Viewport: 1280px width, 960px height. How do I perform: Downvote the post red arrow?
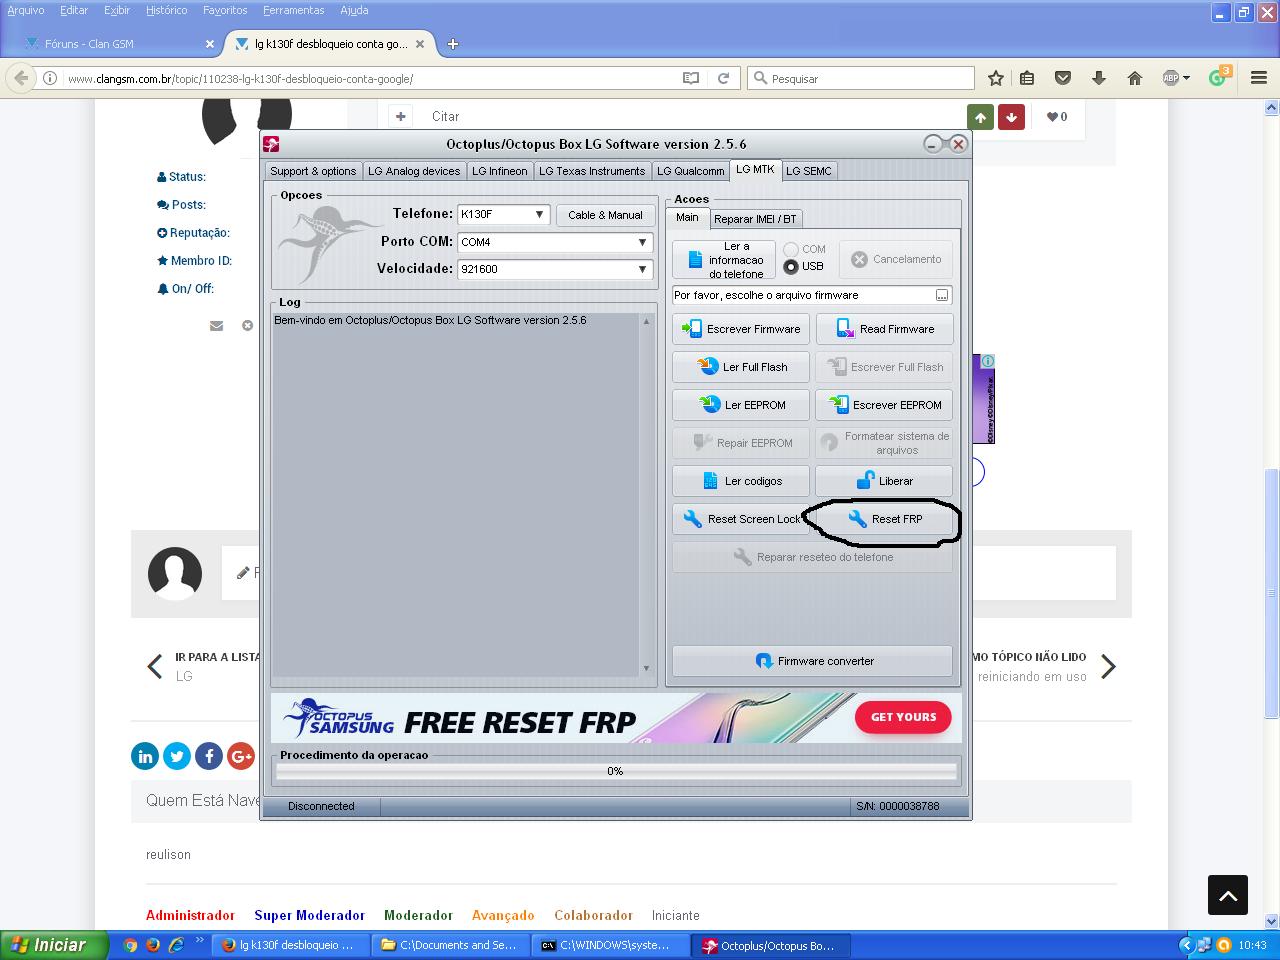(x=1011, y=117)
